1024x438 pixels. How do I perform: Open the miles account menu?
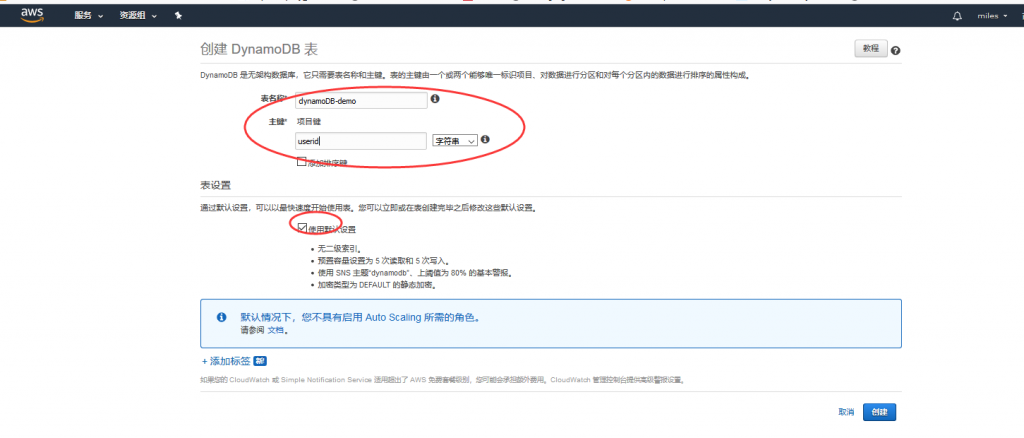992,16
